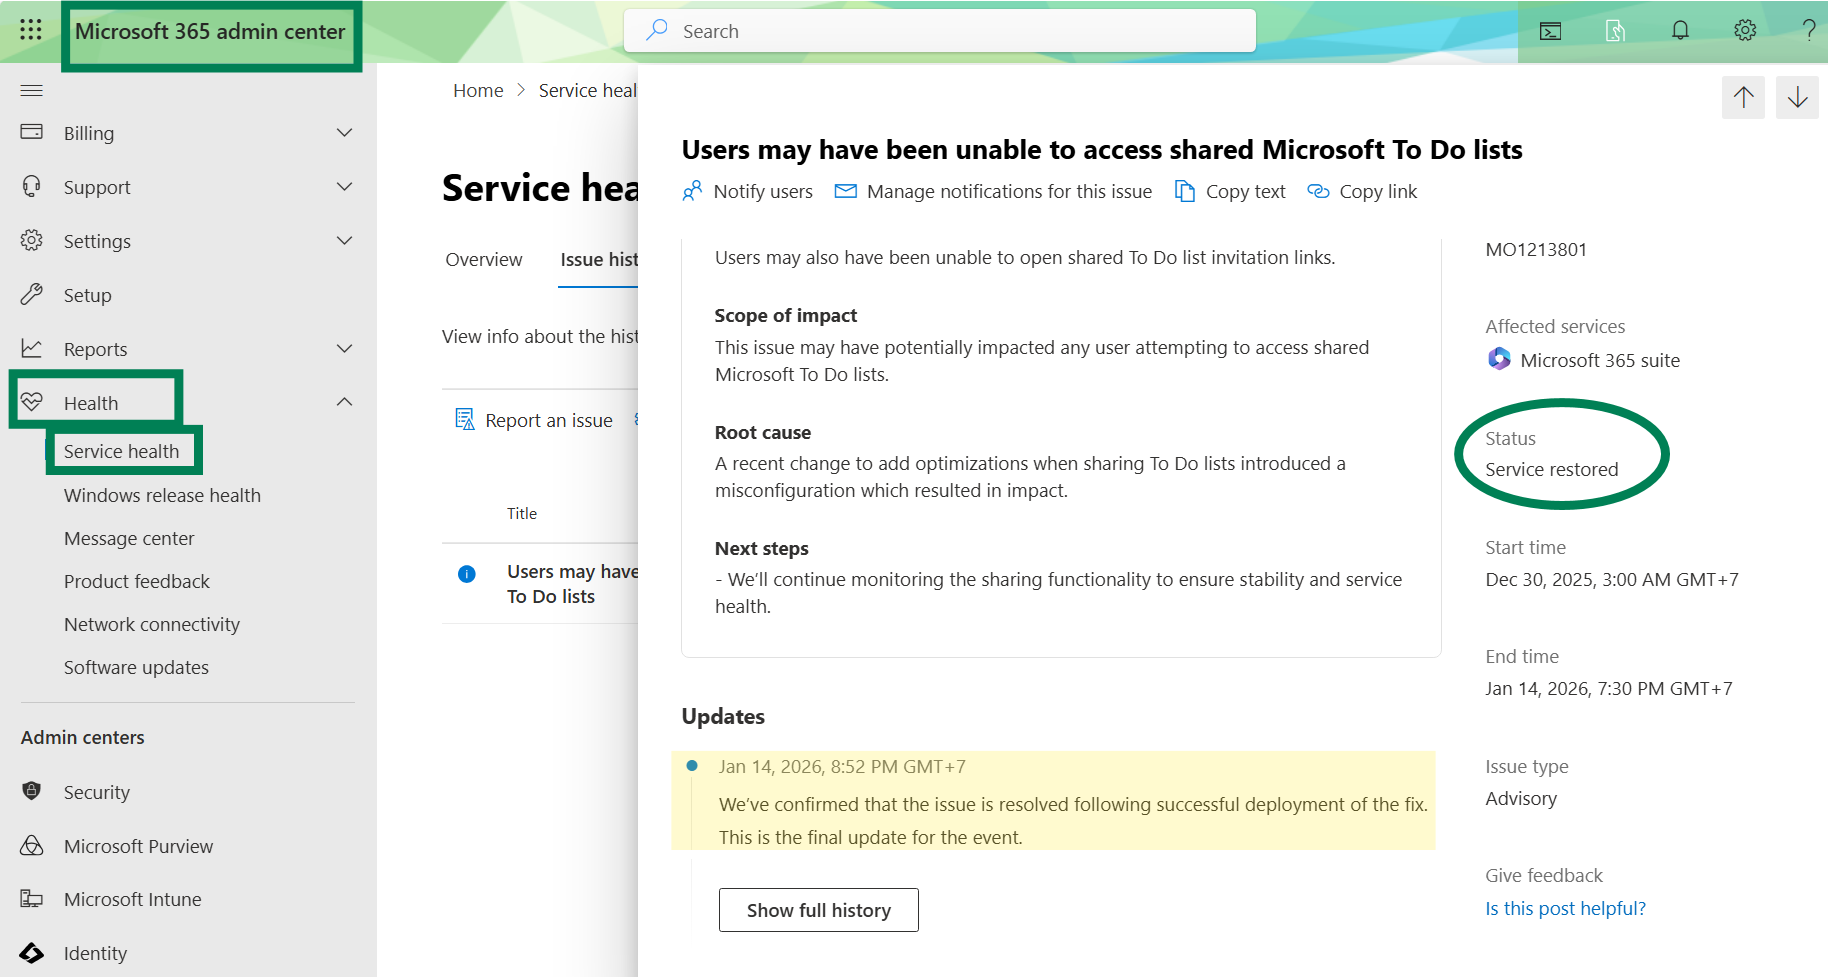Click the info icon beside the To Do issue
The image size is (1828, 977).
(x=466, y=573)
